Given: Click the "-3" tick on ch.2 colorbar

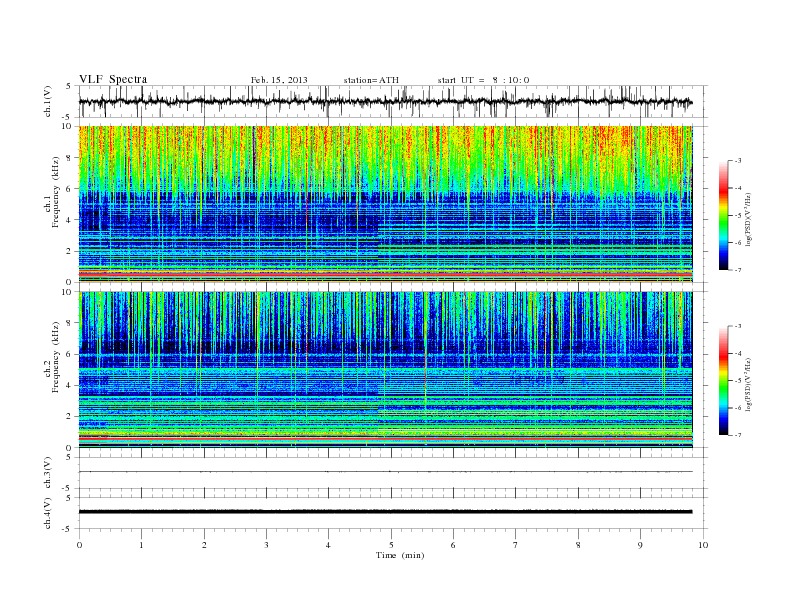Looking at the screenshot, I should click(x=738, y=326).
